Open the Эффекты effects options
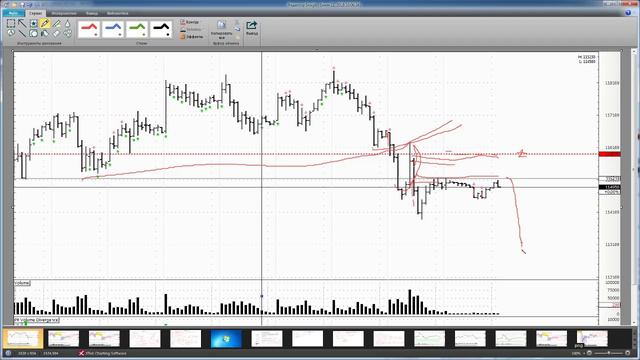 (192, 36)
